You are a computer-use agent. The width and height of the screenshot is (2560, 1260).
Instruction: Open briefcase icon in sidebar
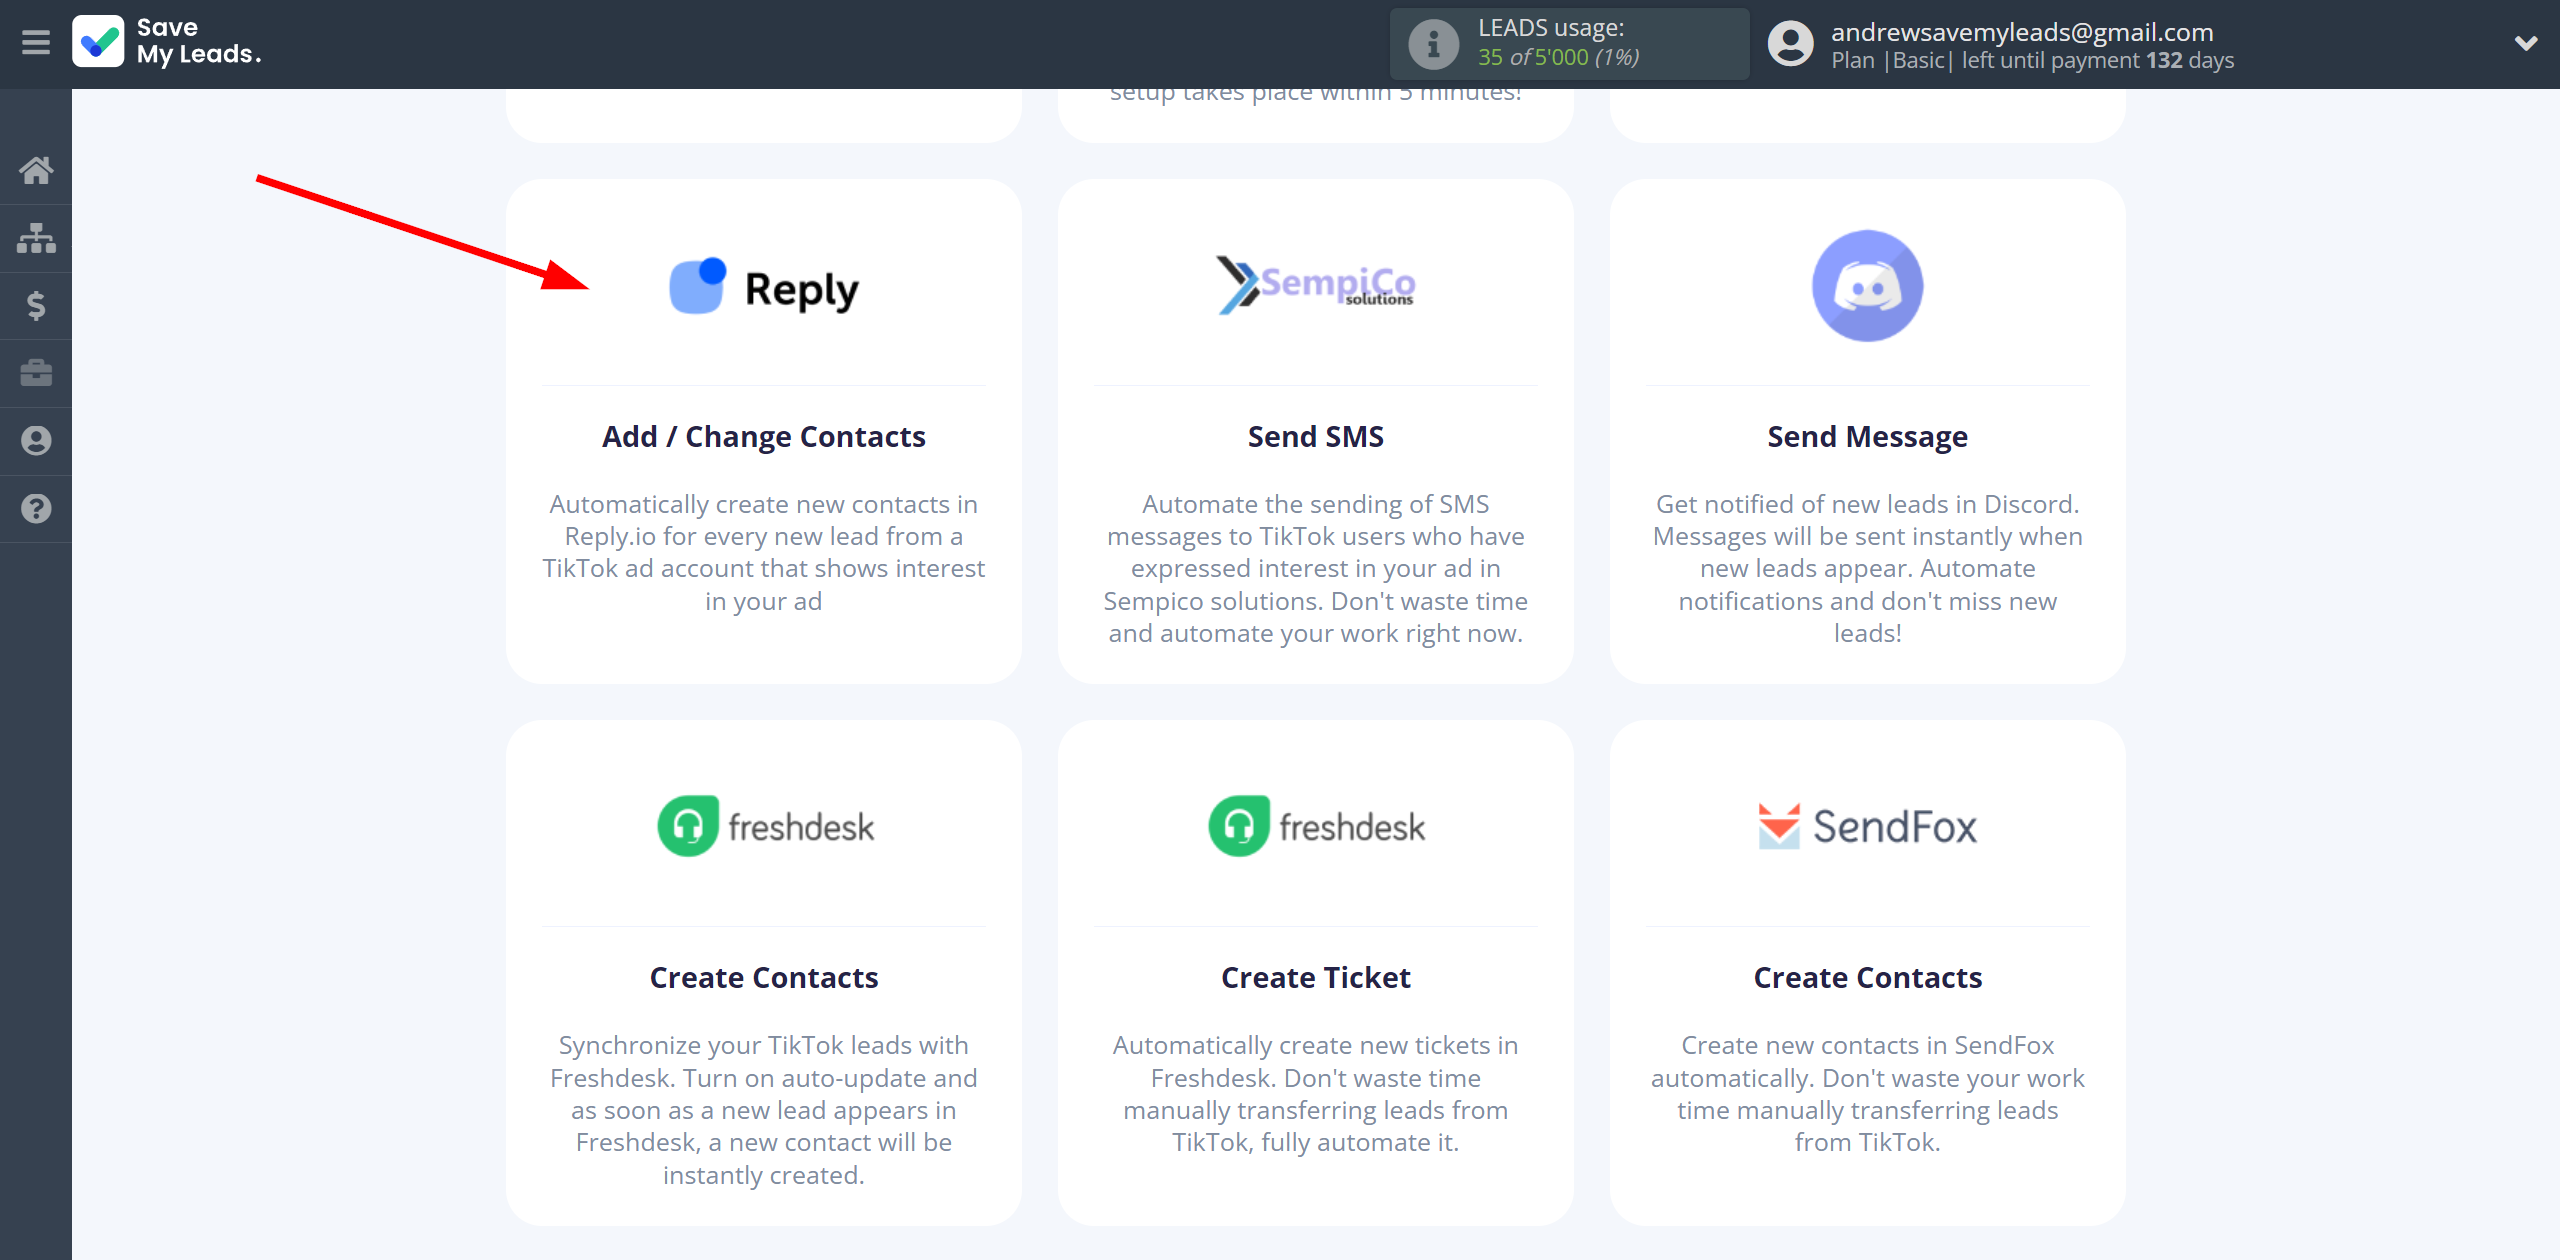tap(36, 373)
